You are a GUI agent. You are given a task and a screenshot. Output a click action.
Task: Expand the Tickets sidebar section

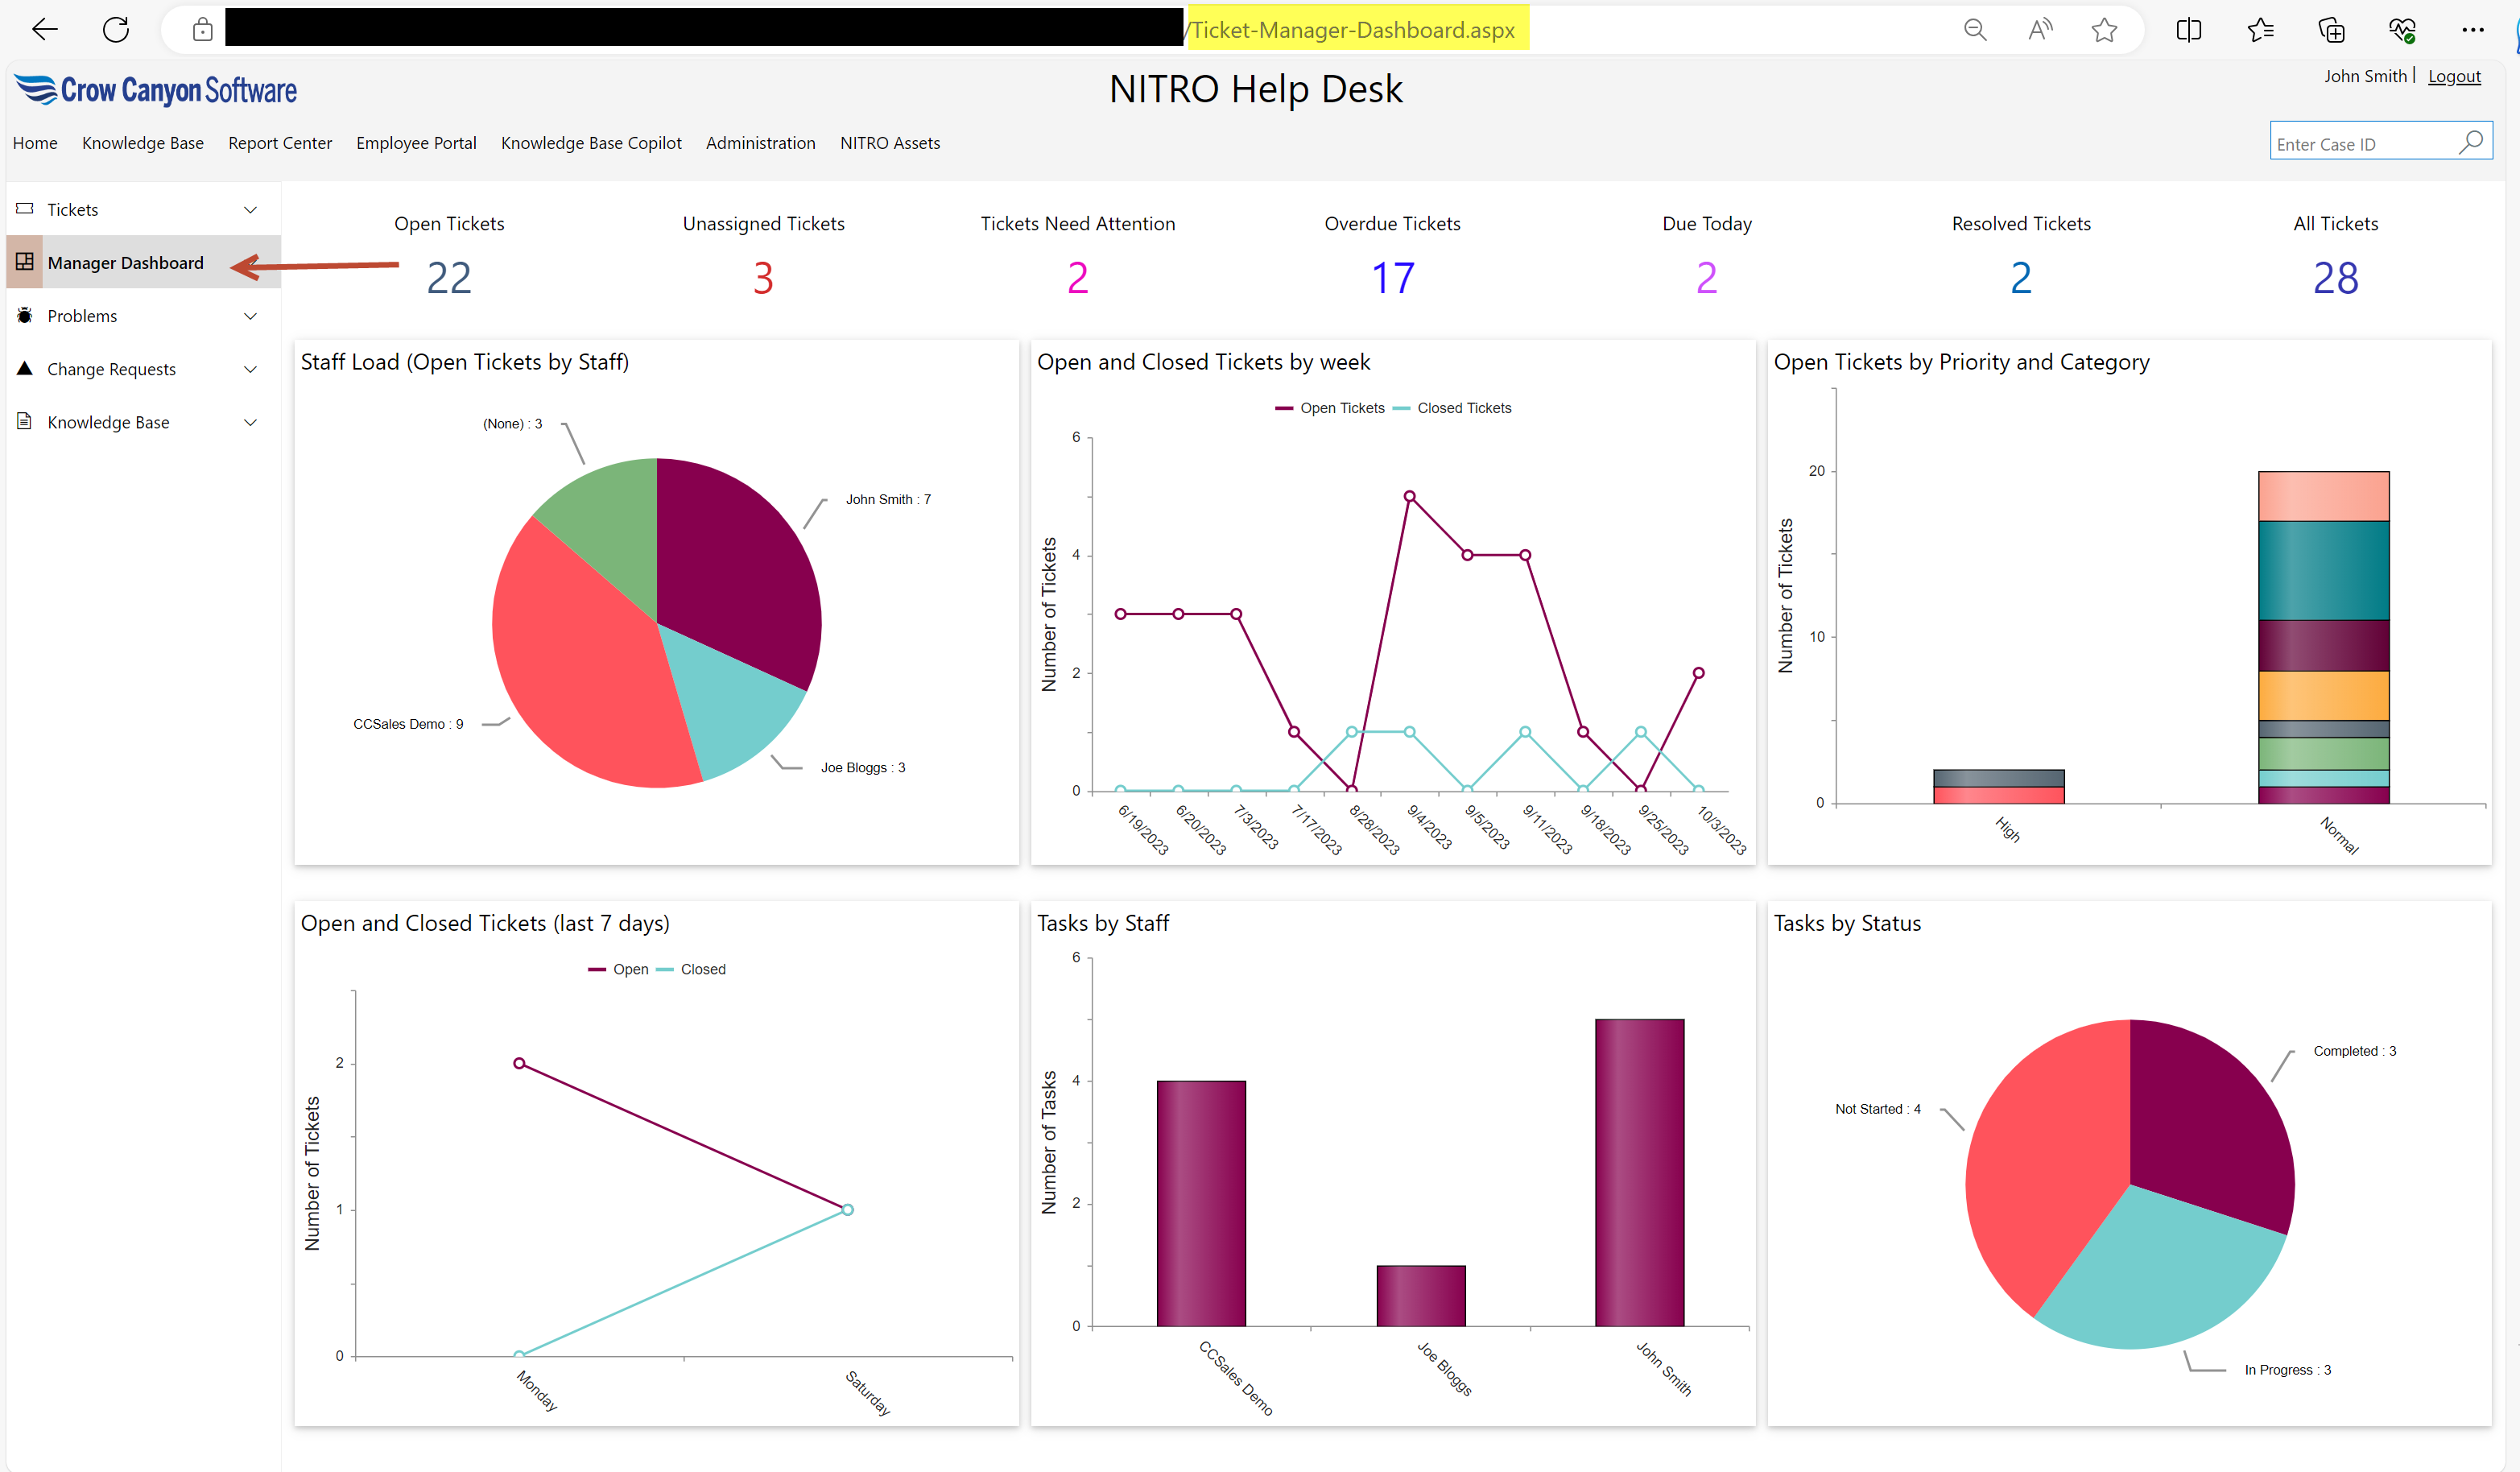point(250,210)
